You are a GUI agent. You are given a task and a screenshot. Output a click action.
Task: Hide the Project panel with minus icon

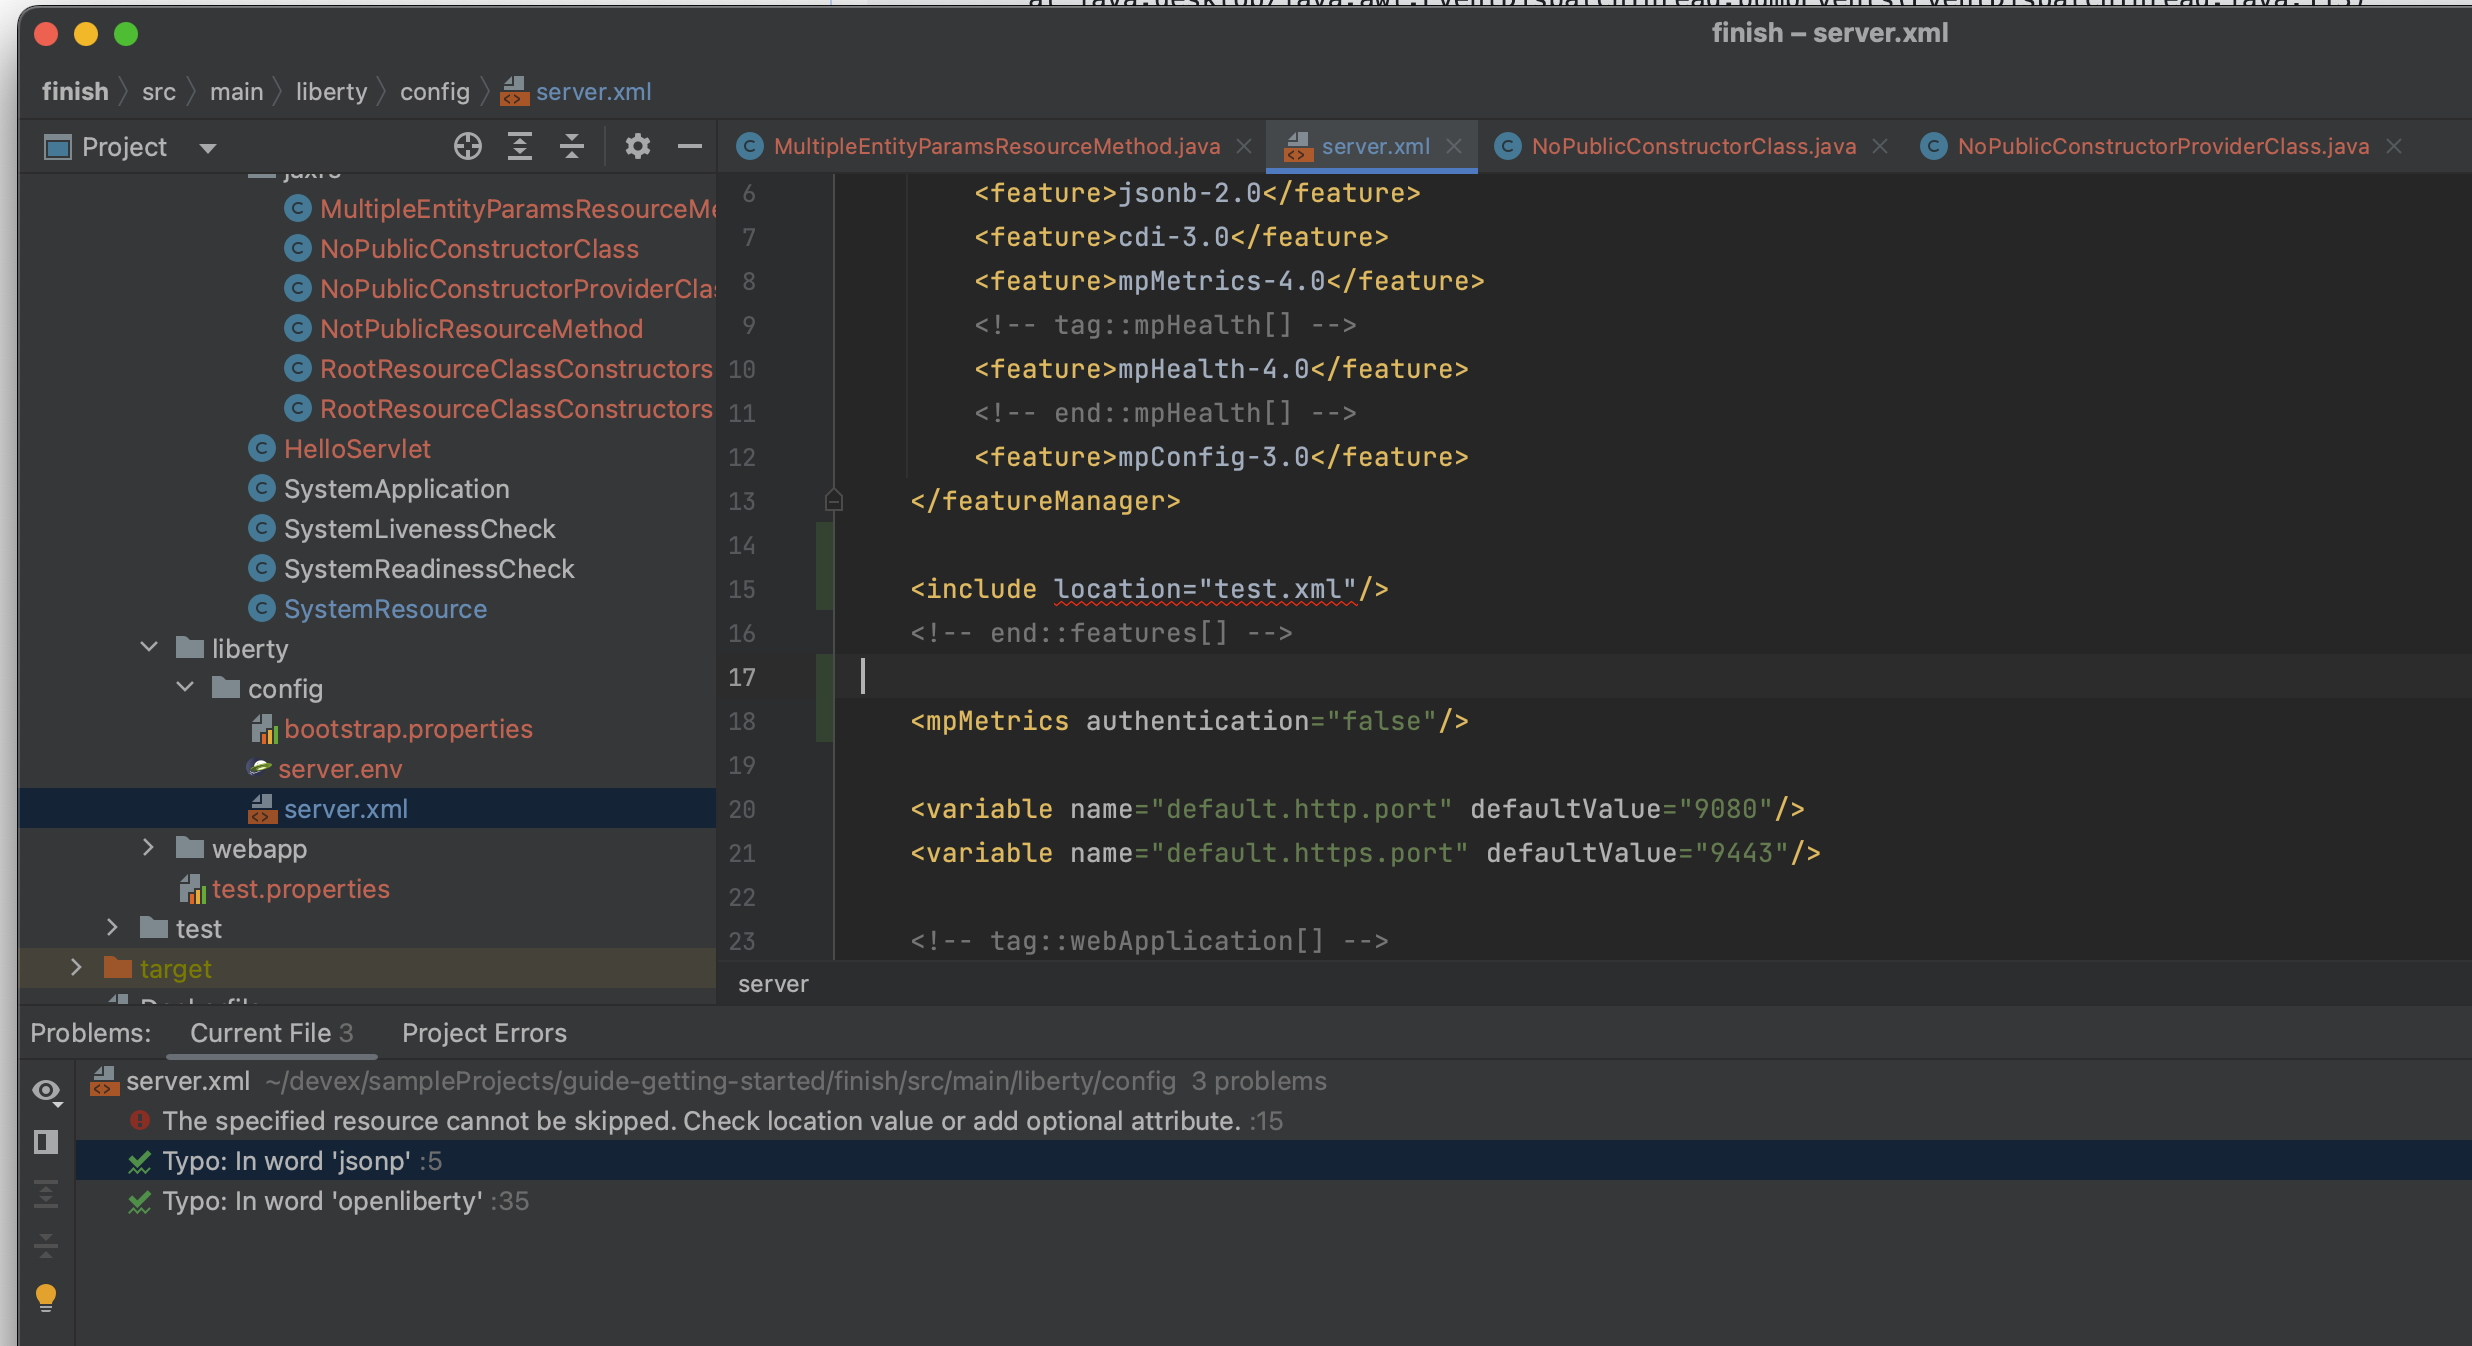[x=690, y=147]
